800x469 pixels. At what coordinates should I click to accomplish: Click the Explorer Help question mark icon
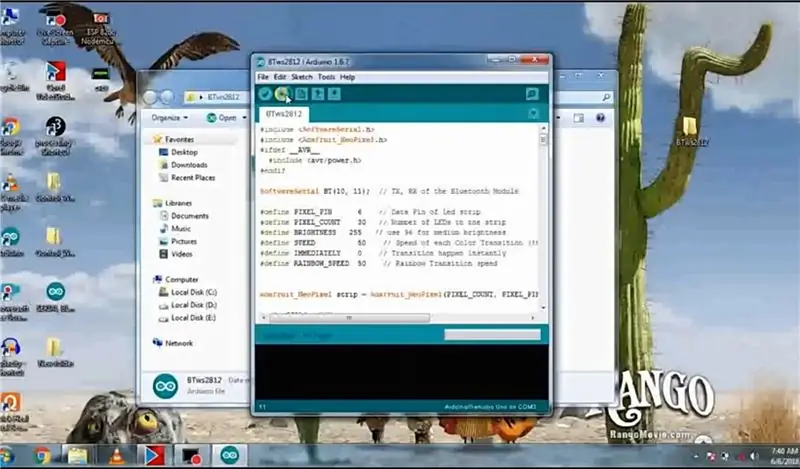(601, 118)
